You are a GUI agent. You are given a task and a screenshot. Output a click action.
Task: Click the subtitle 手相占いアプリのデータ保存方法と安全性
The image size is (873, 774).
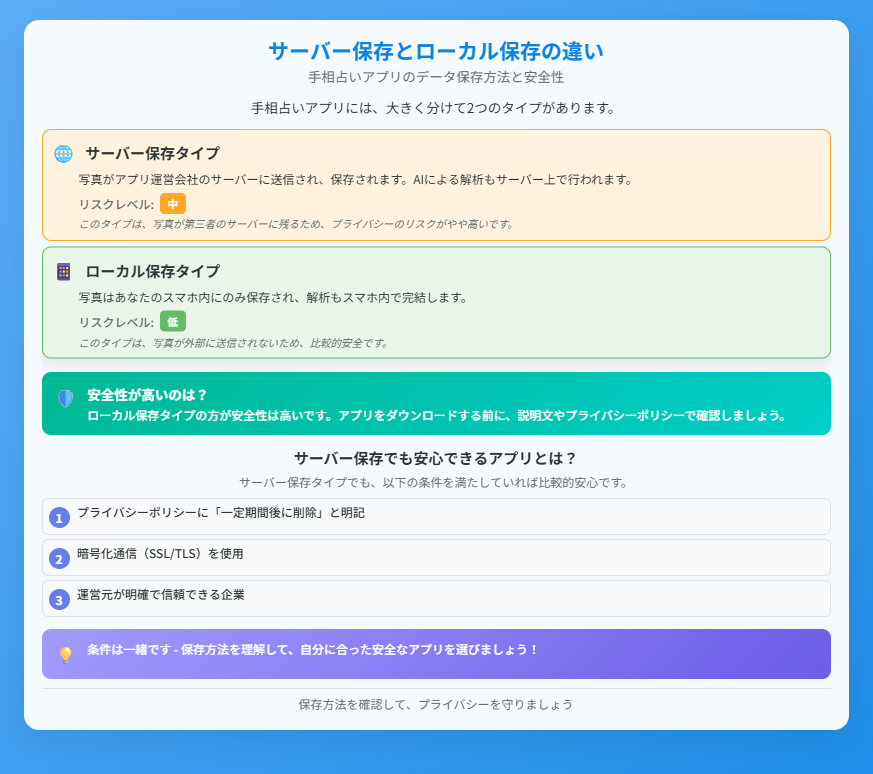436,76
